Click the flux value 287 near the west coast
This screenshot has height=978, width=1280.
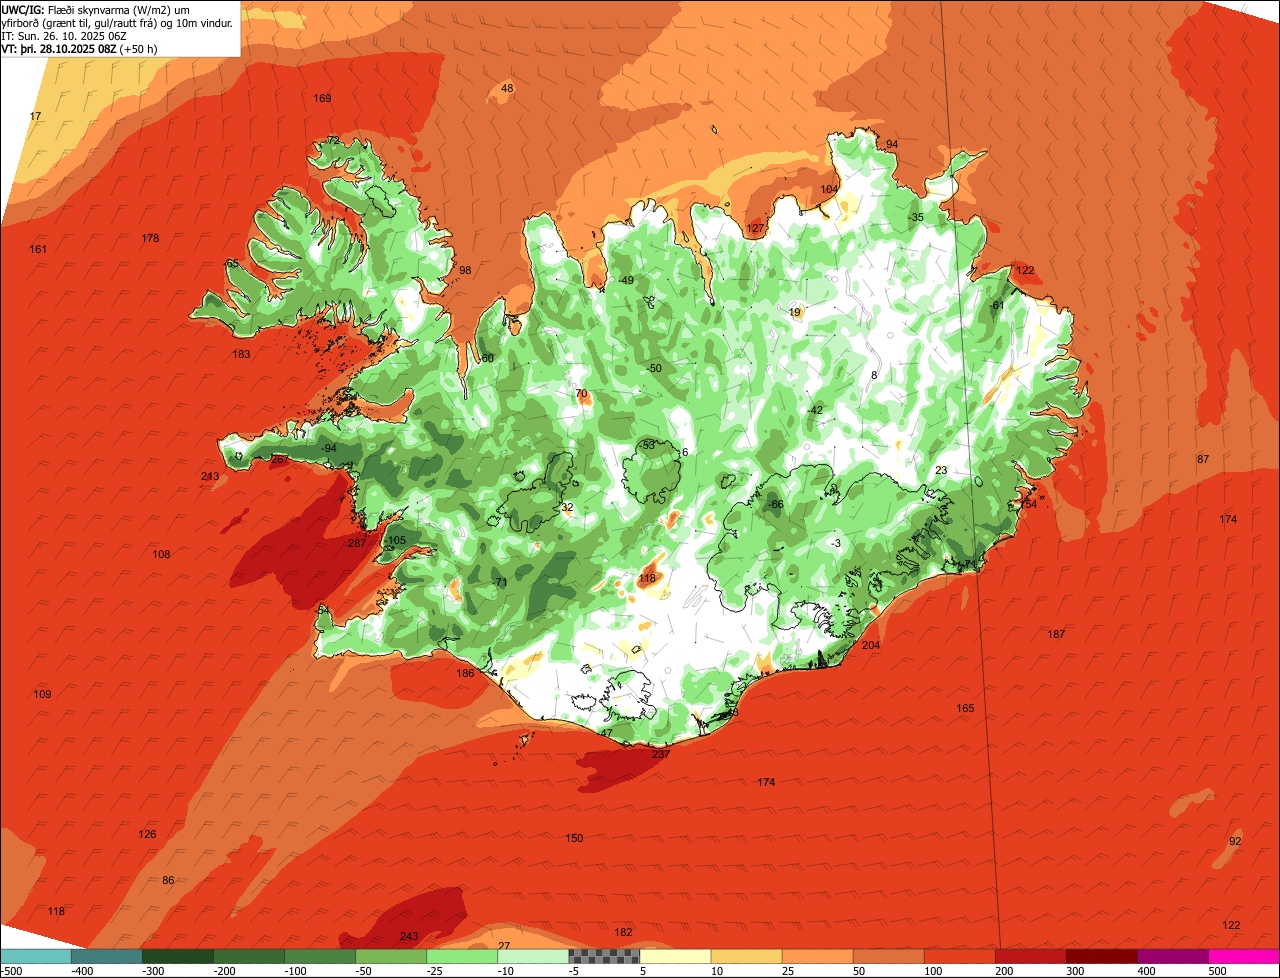point(357,543)
